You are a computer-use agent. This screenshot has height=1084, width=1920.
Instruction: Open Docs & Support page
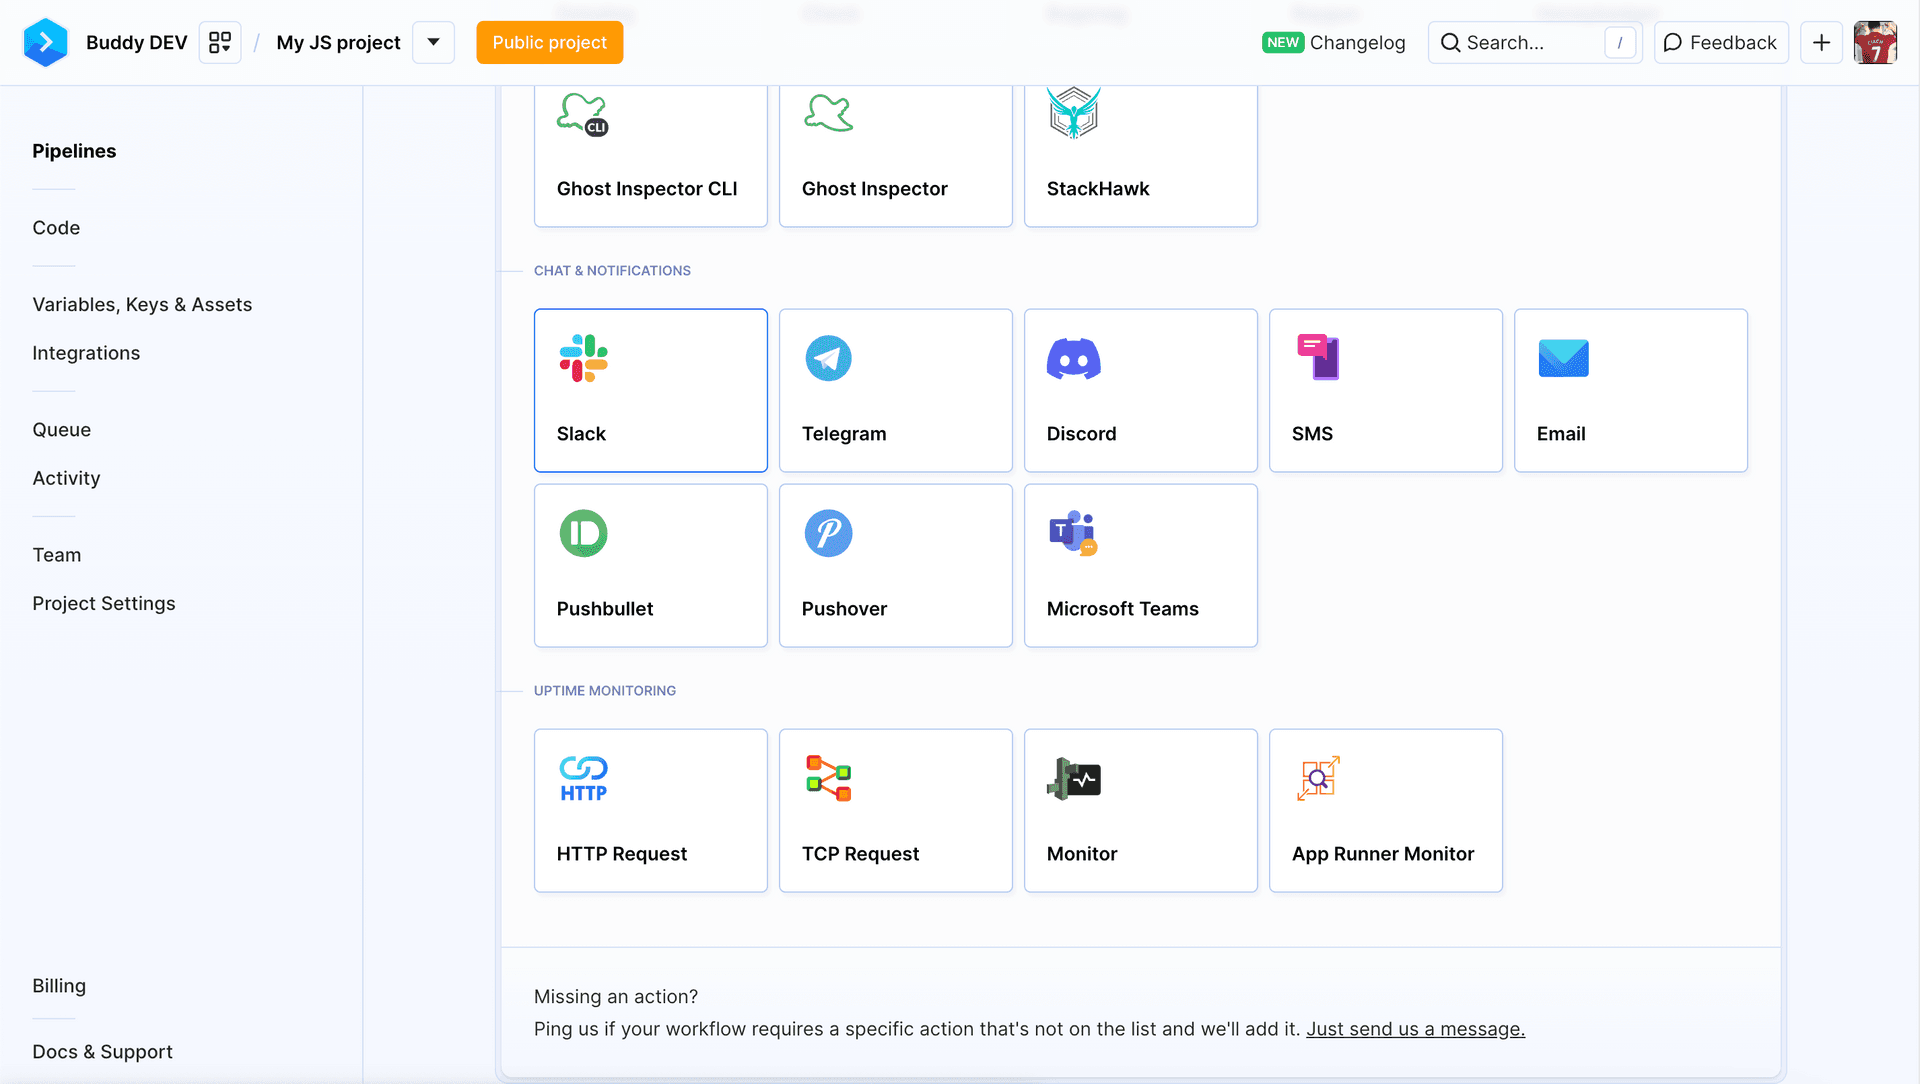click(103, 1051)
